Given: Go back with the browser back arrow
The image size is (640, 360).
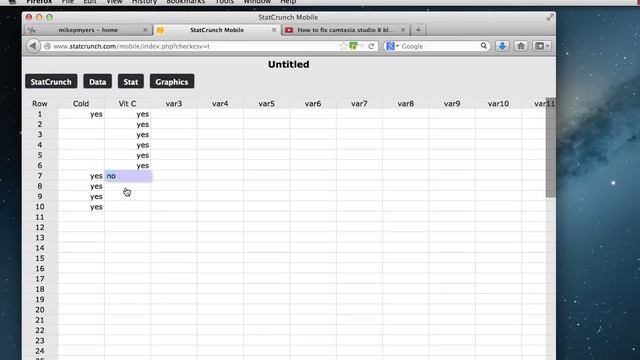Looking at the screenshot, I should point(33,46).
